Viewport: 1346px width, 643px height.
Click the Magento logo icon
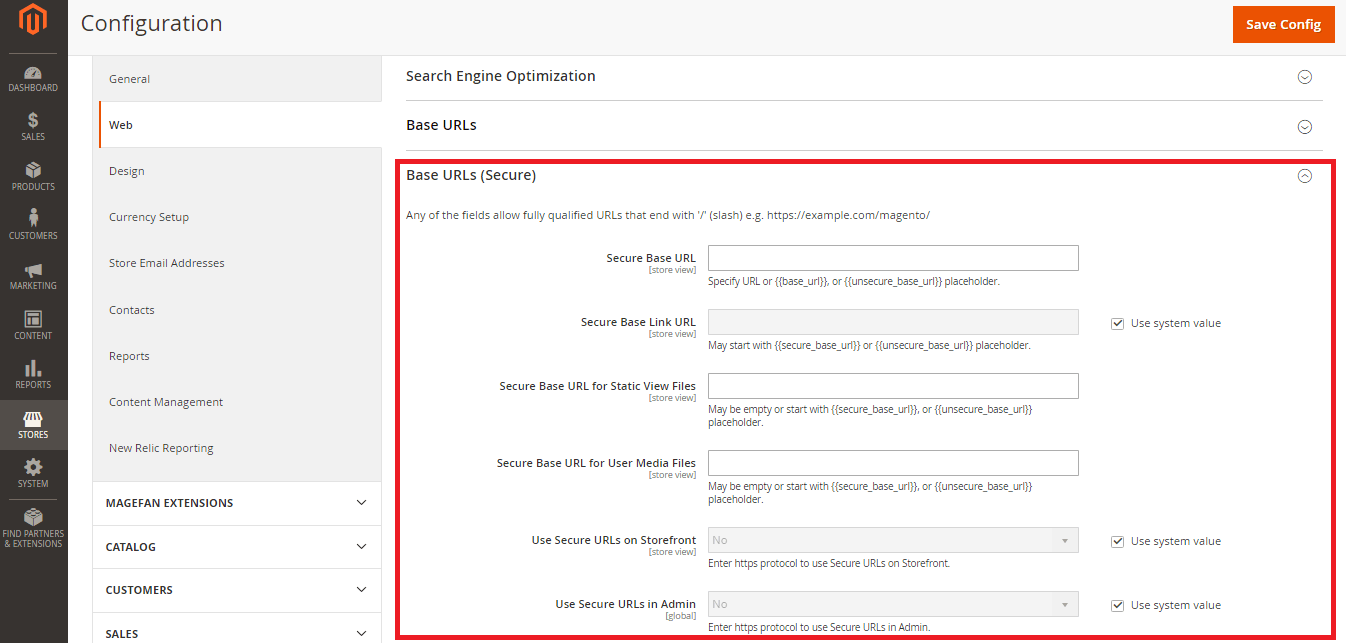pyautogui.click(x=33, y=20)
